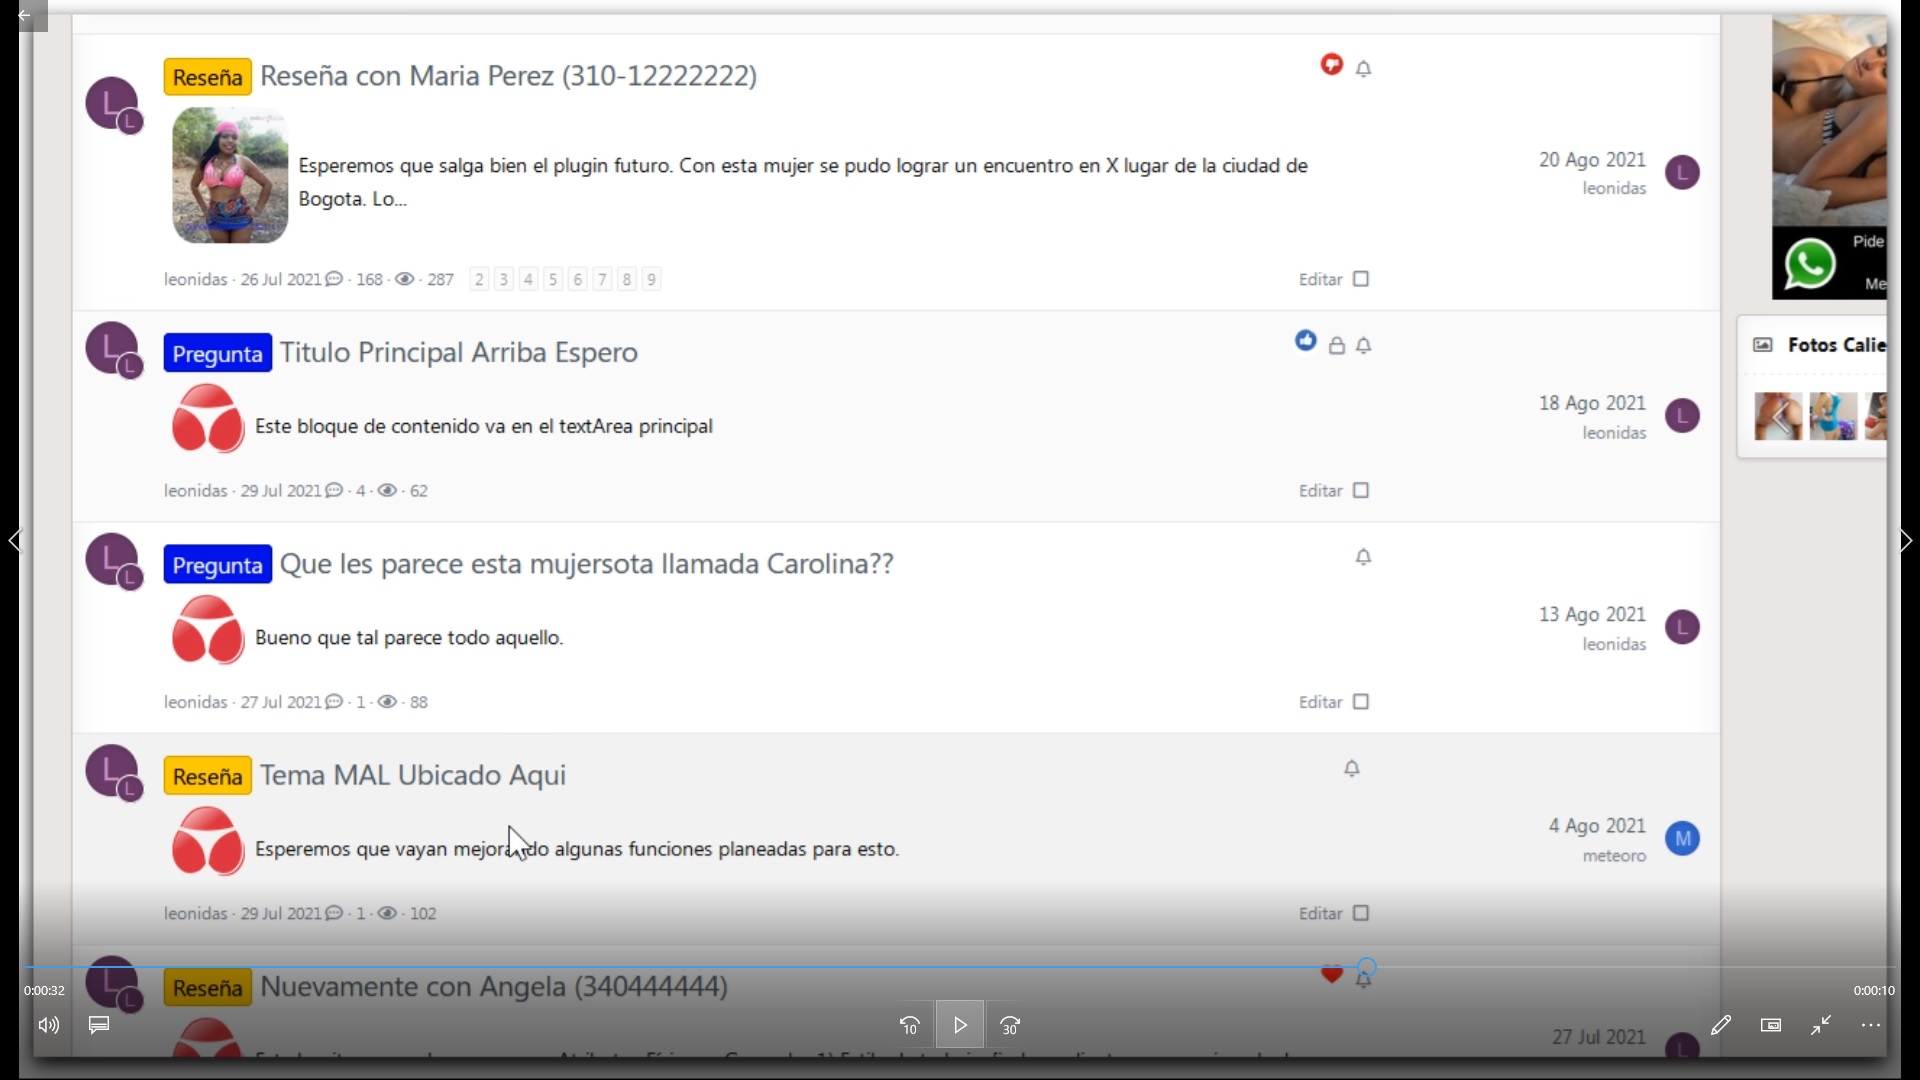Open author avatar on Maria Perez thread
The width and height of the screenshot is (1920, 1080).
113,104
